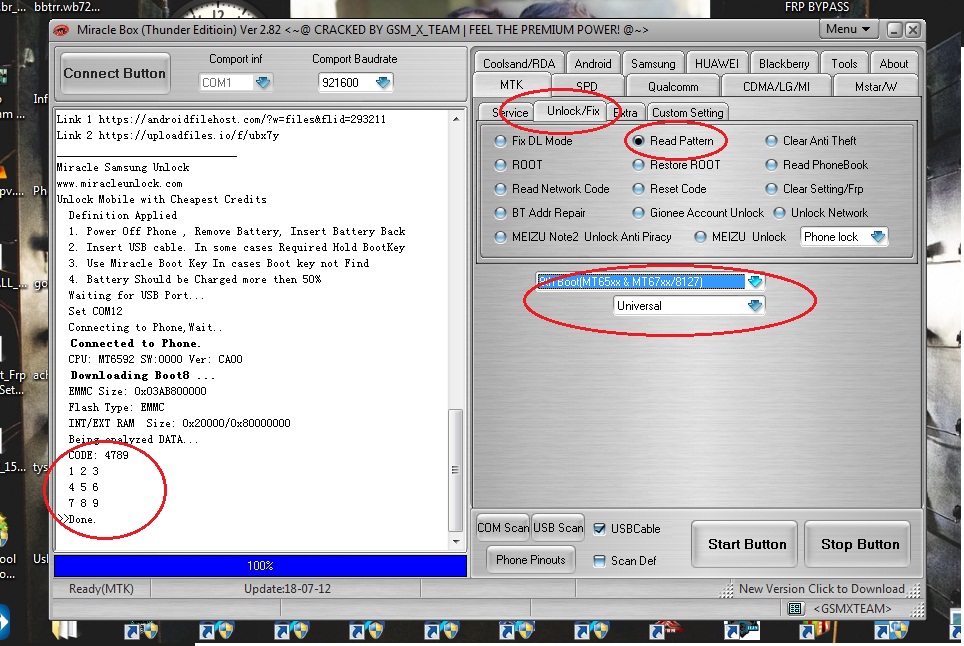Choose Restore ROOT radio button
Viewport: 964px width, 646px height.
(x=638, y=165)
